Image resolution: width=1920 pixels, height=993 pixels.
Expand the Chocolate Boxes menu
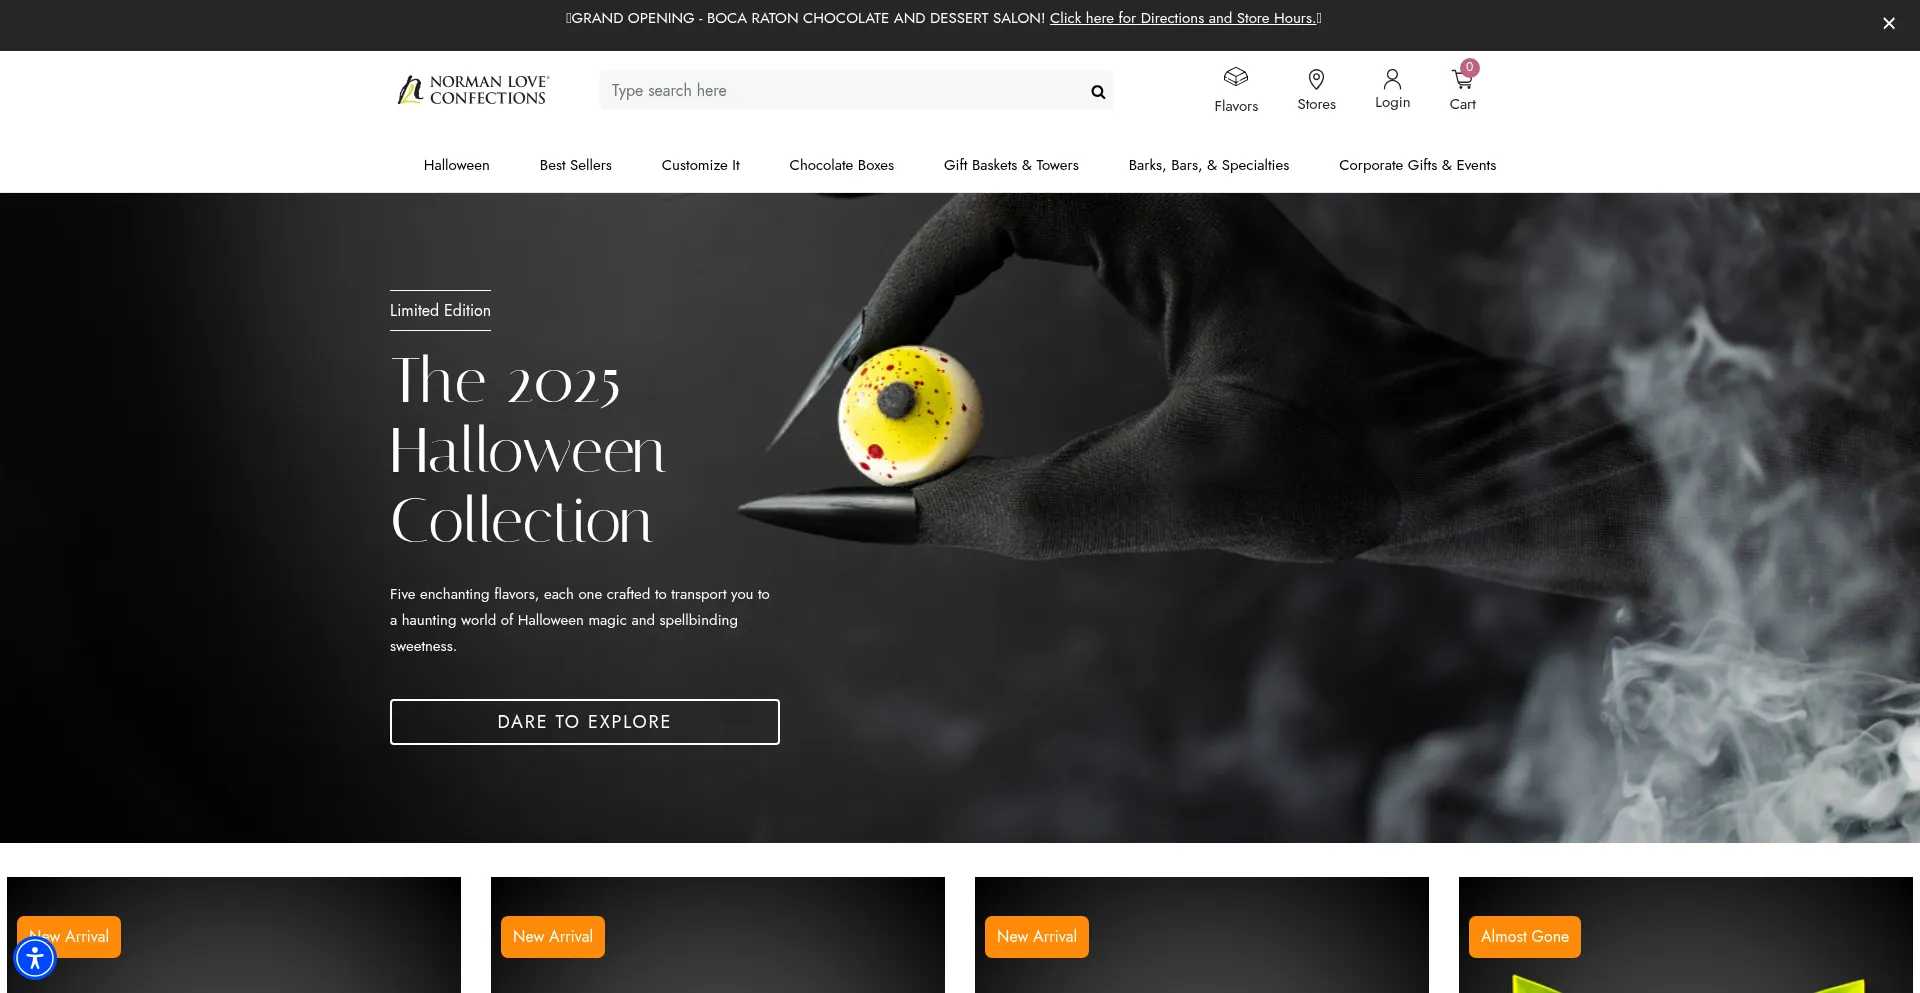tap(841, 165)
